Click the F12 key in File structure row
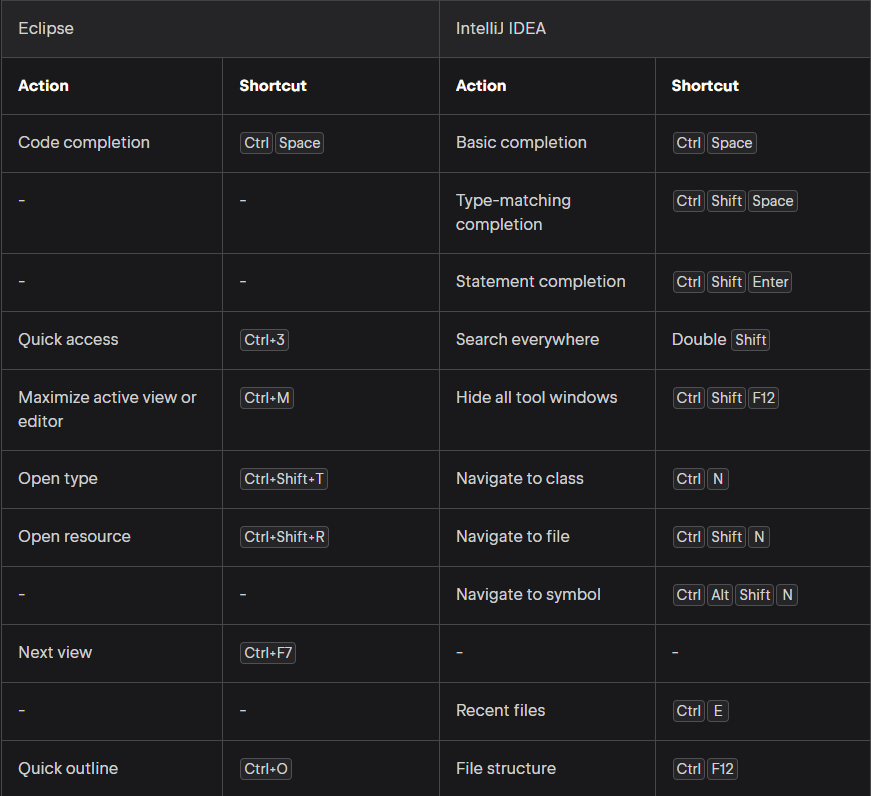Screen dimensions: 871x796 pos(722,769)
